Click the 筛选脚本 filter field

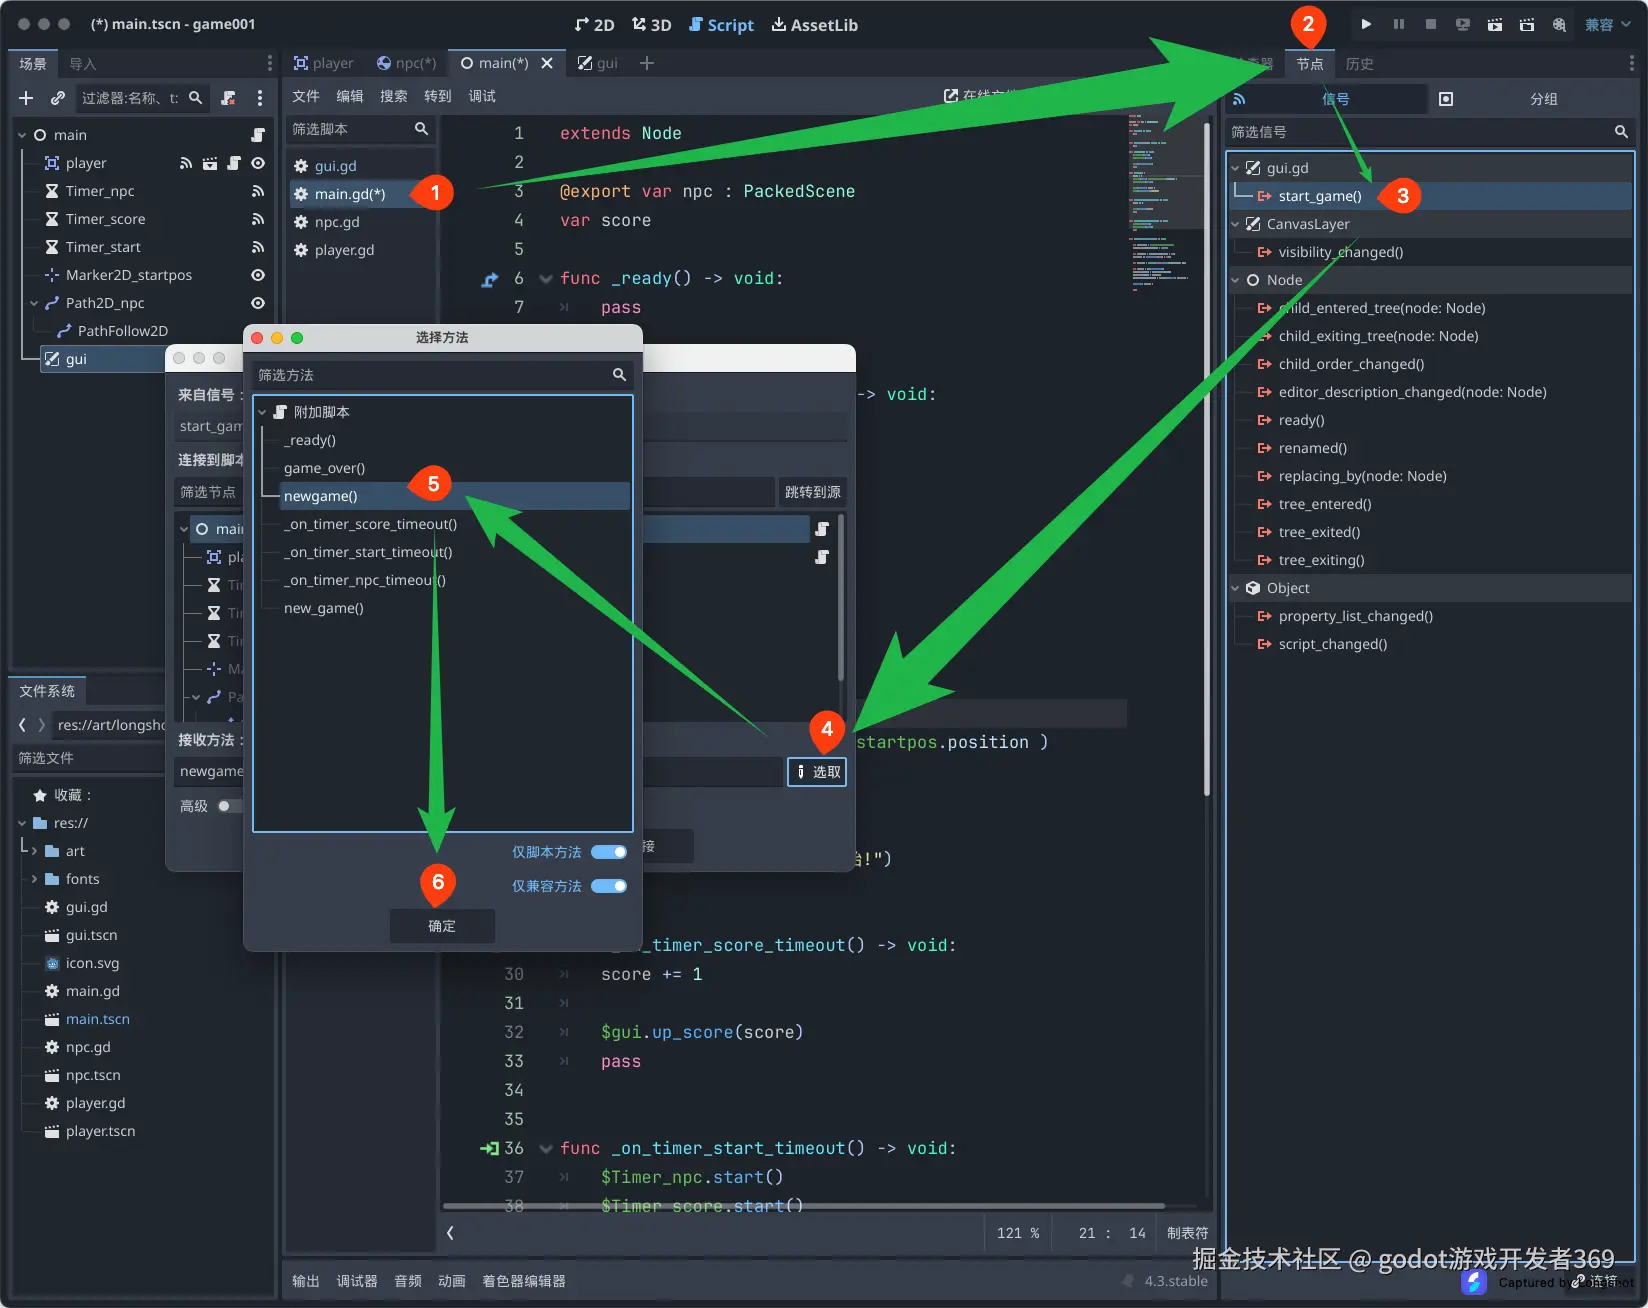pyautogui.click(x=360, y=129)
